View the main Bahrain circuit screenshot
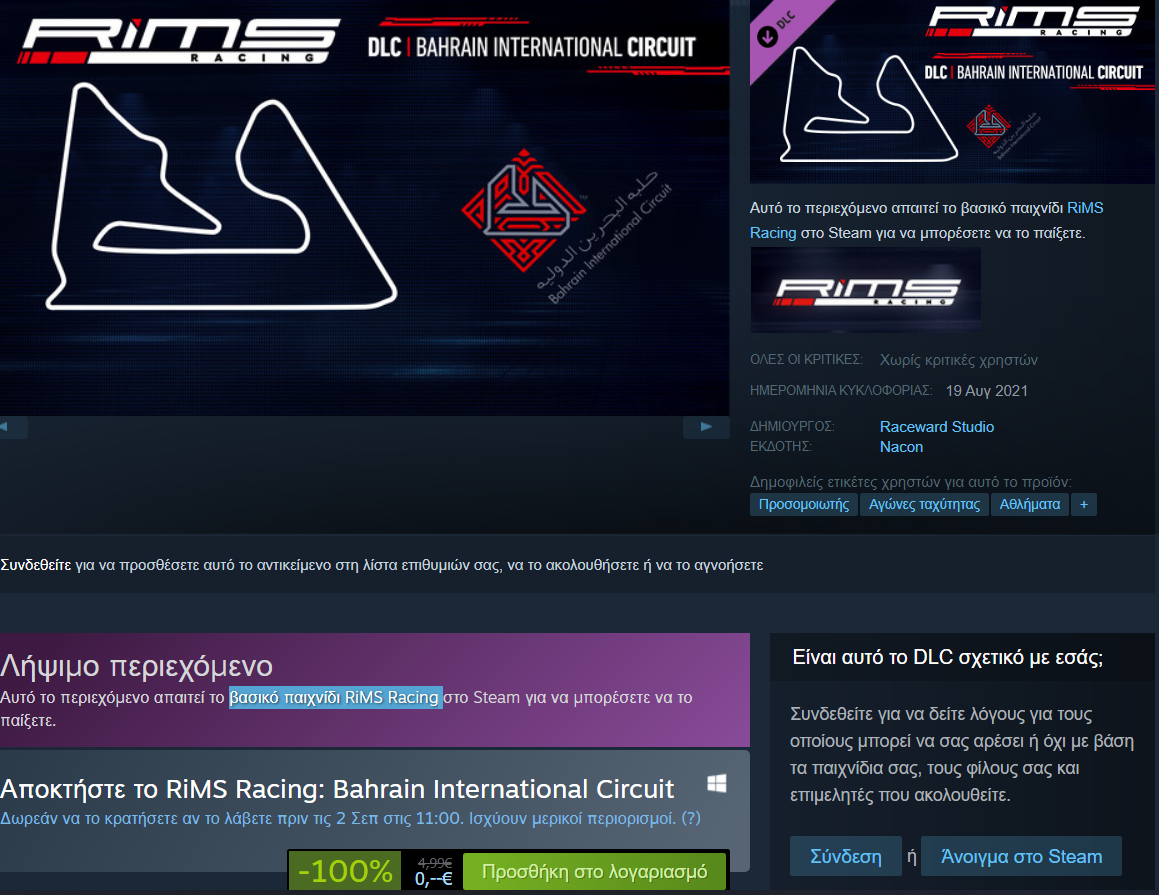This screenshot has width=1159, height=895. (364, 208)
